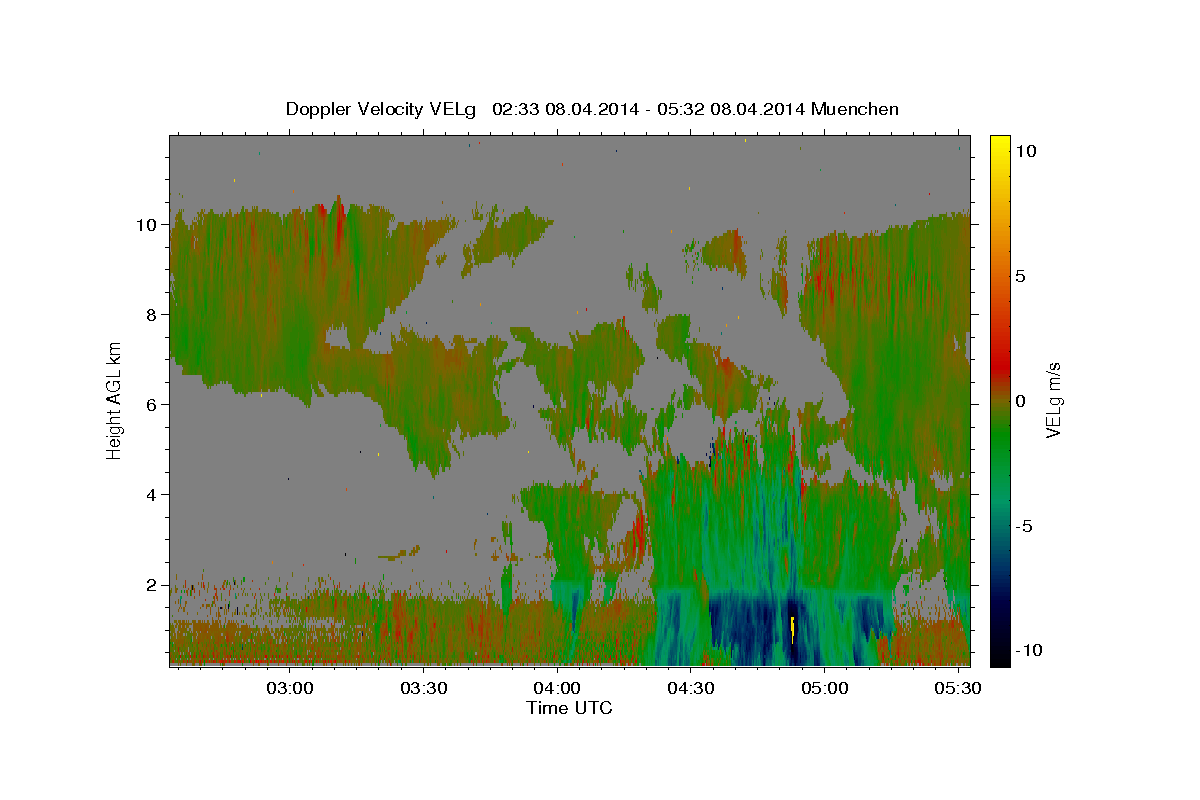Click the yellow spike near 04:50 at low altitude
This screenshot has width=1200, height=800.
point(792,630)
